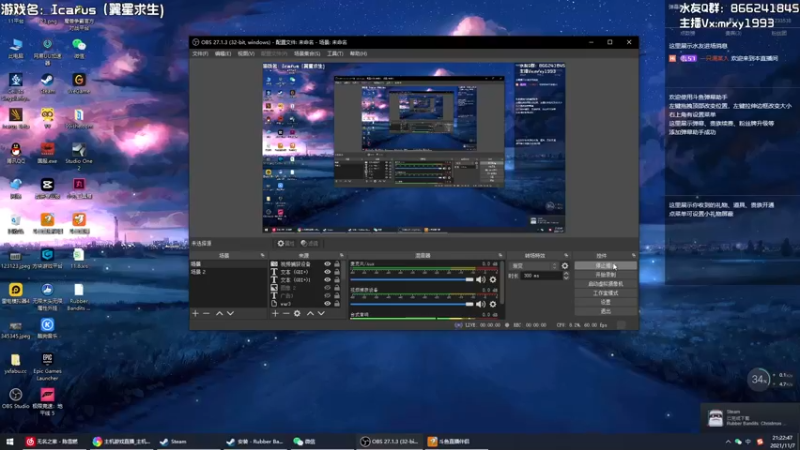Open the 视图(V) menu in OBS

245,54
